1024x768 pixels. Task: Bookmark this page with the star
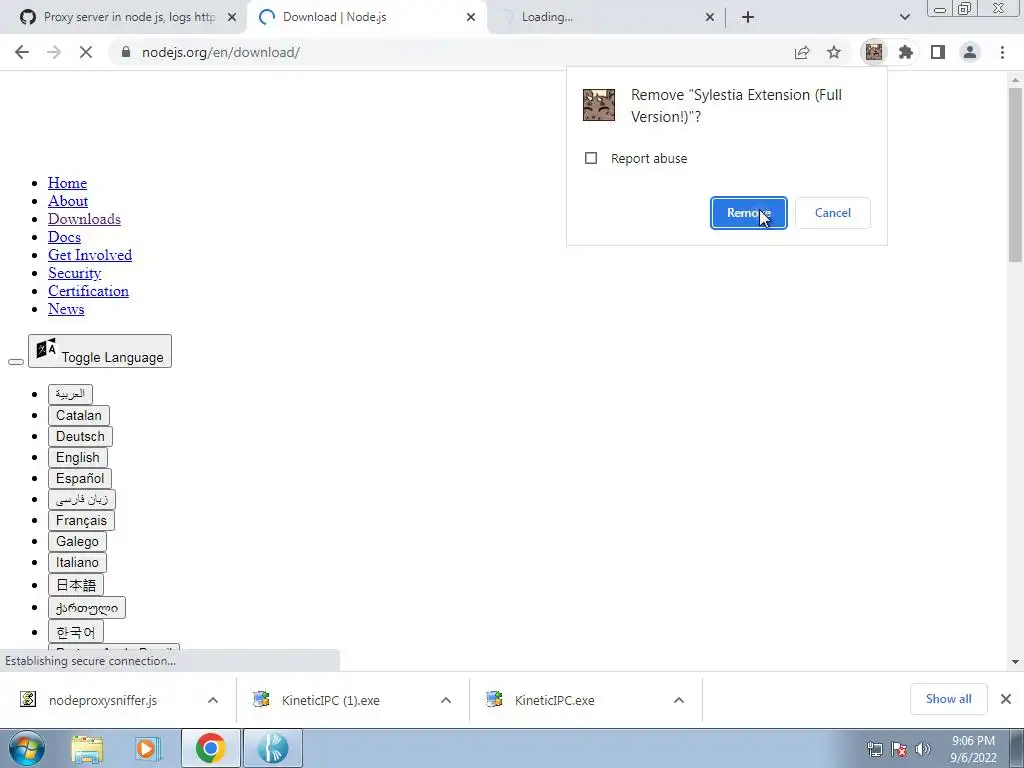pyautogui.click(x=834, y=52)
